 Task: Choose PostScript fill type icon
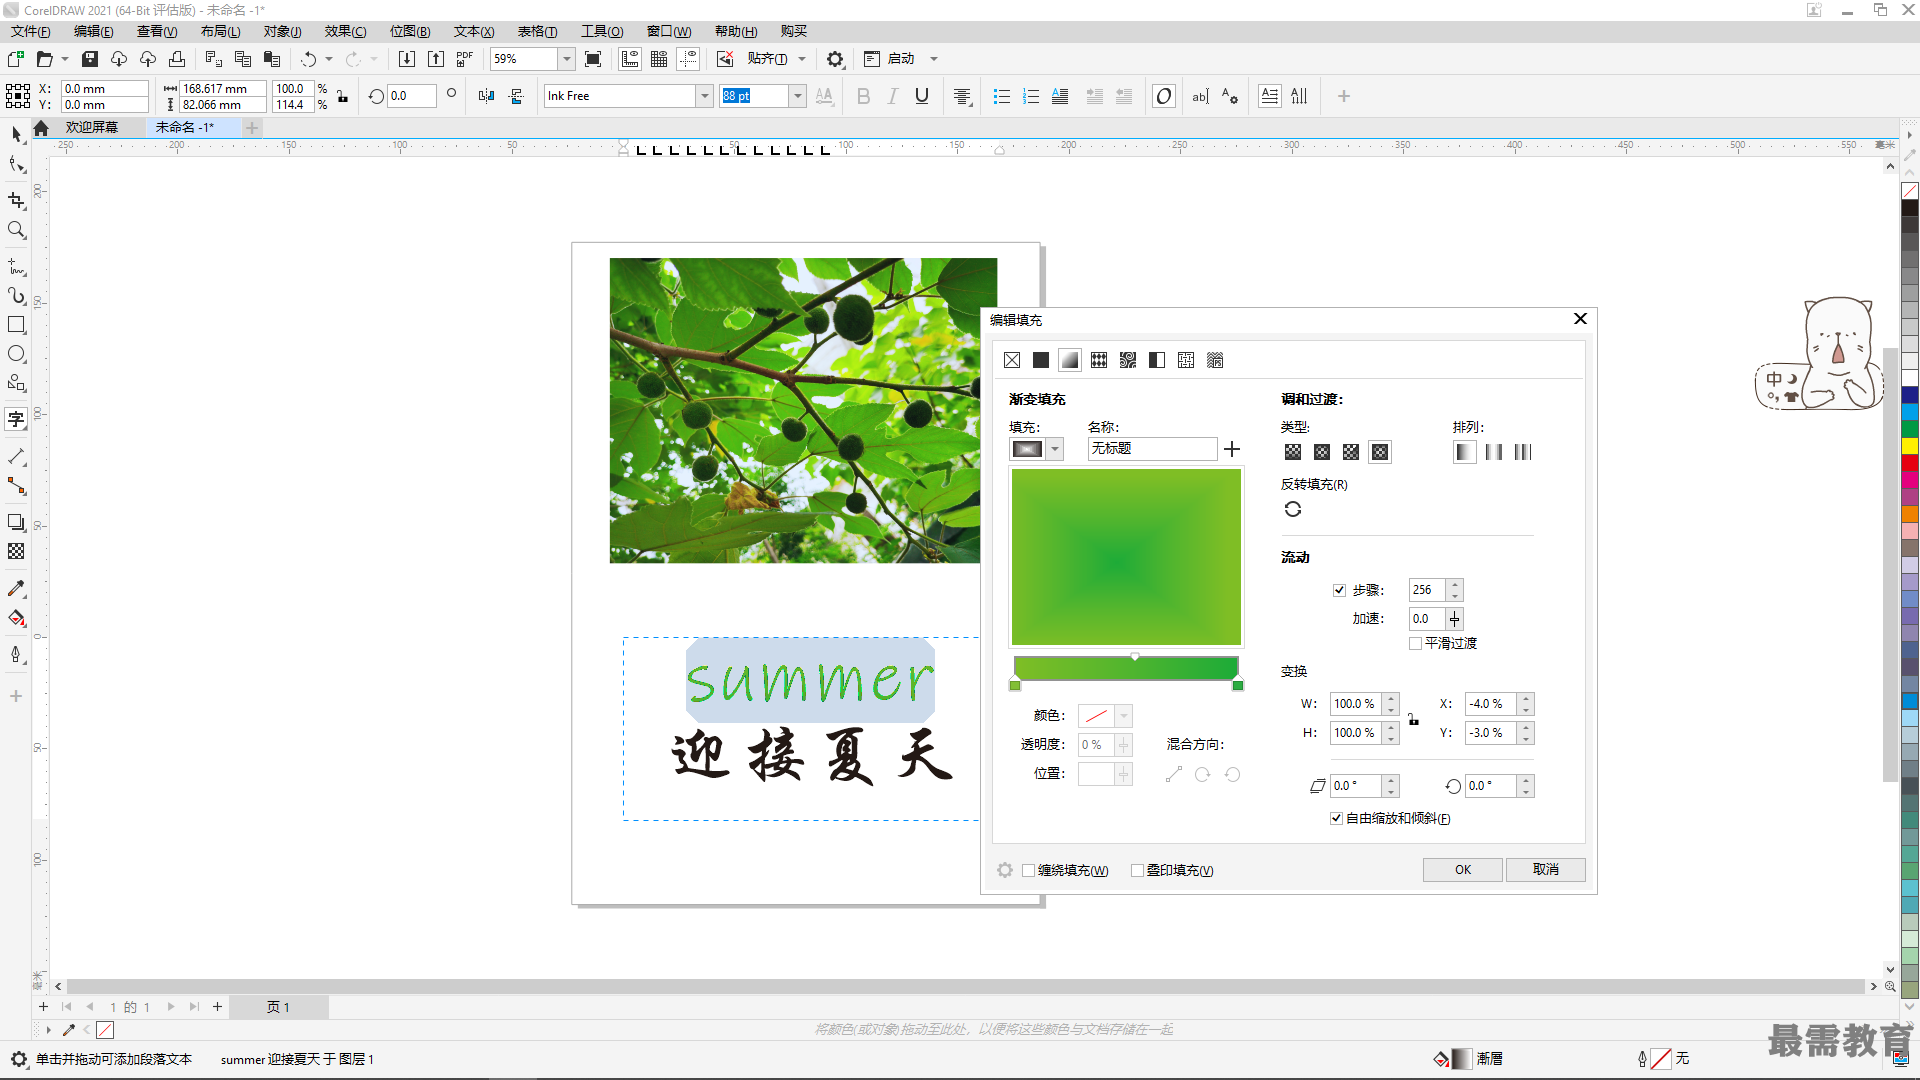point(1215,360)
